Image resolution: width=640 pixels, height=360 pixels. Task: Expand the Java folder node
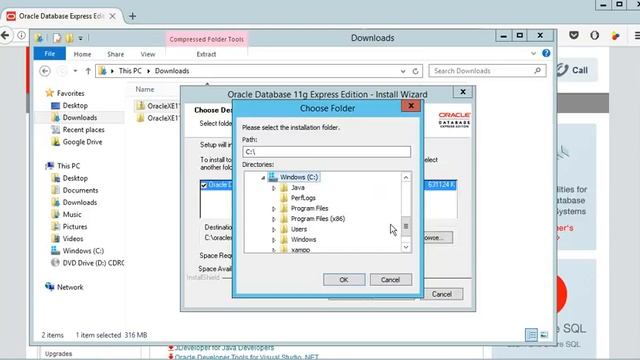(273, 188)
